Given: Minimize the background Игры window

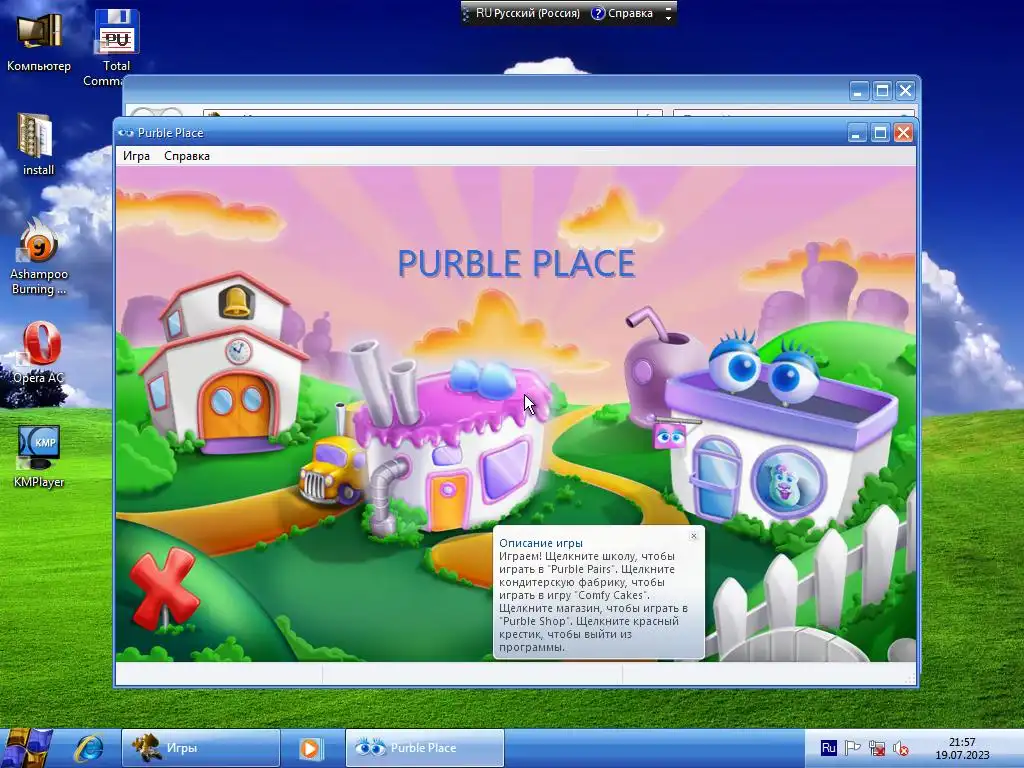Looking at the screenshot, I should 858,91.
